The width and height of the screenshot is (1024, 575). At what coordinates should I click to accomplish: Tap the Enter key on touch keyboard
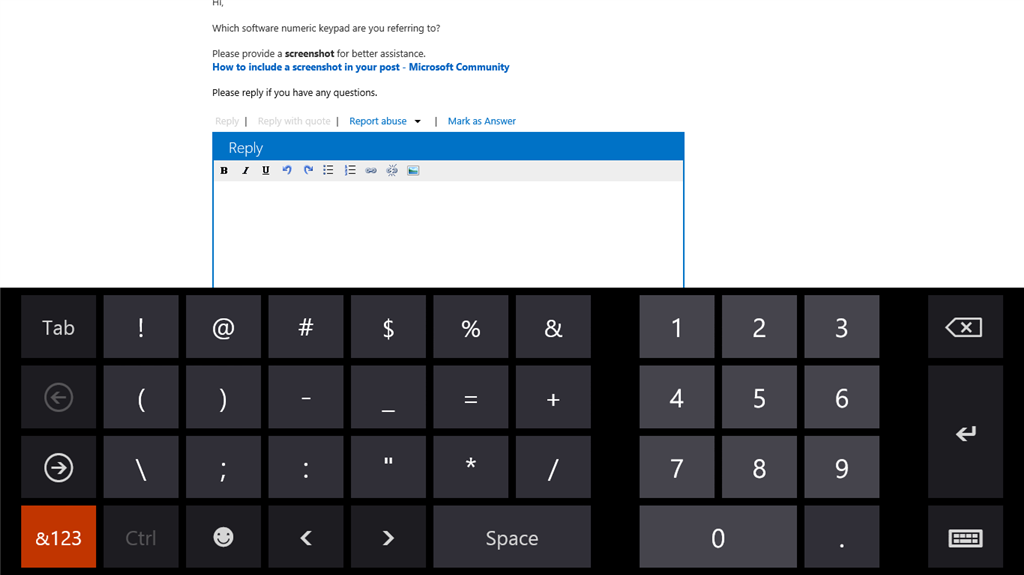(x=965, y=432)
